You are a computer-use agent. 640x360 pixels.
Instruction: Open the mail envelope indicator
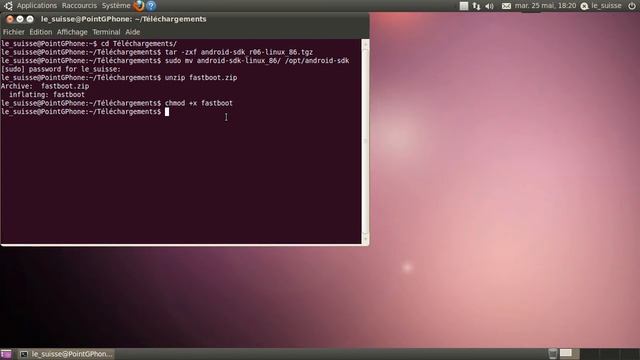pyautogui.click(x=506, y=6)
